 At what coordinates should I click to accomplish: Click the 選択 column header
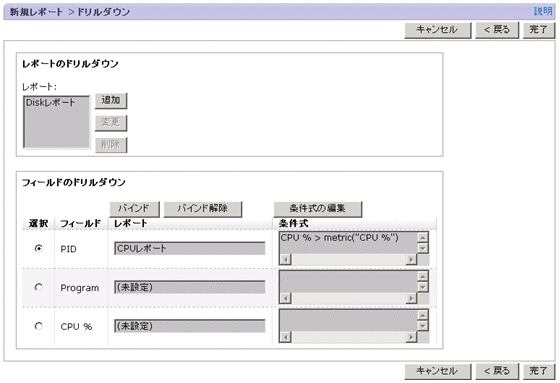38,224
